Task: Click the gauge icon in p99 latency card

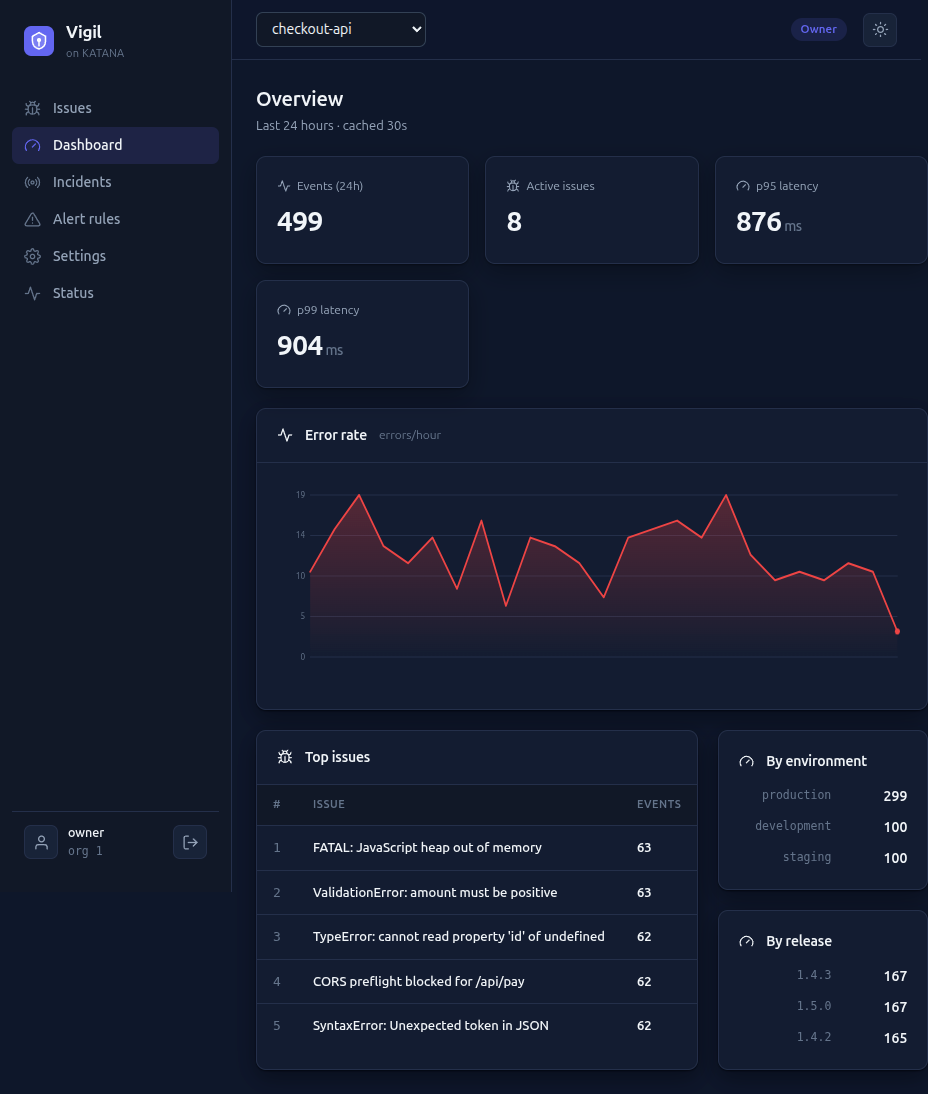Action: (x=284, y=310)
